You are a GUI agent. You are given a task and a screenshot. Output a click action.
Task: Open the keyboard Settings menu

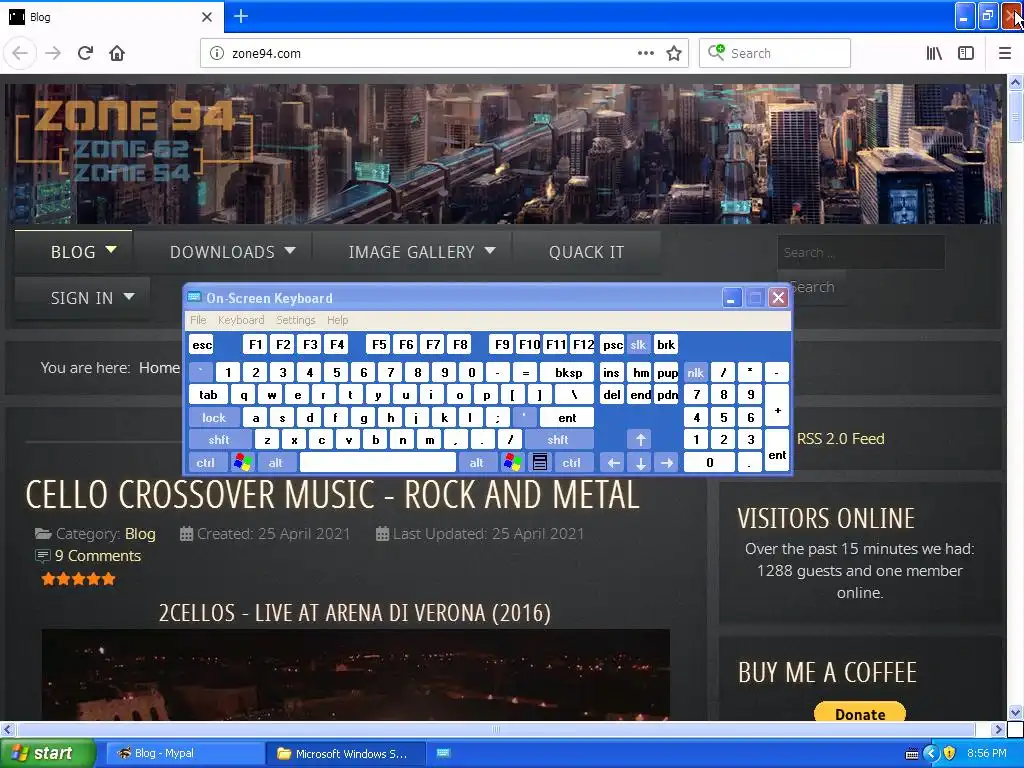(295, 320)
